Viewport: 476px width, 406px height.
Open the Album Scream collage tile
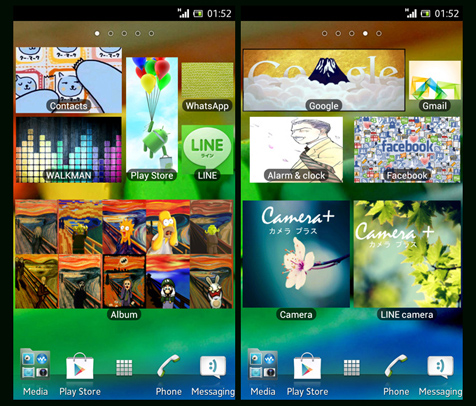point(124,254)
